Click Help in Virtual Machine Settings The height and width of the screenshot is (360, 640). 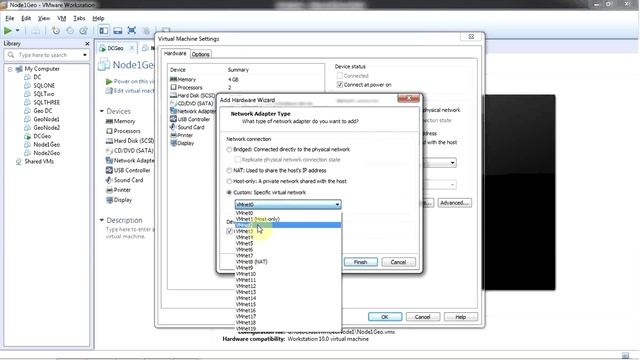(460, 317)
